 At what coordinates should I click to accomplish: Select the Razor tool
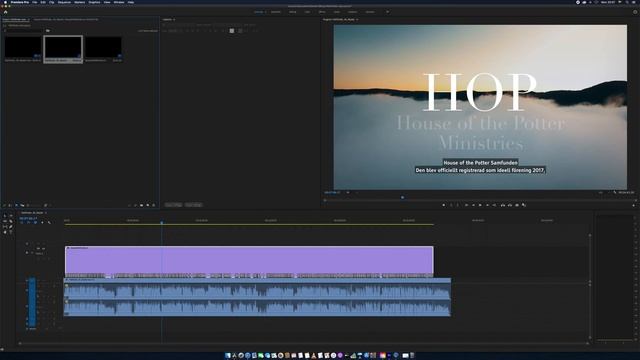[x=11, y=221]
